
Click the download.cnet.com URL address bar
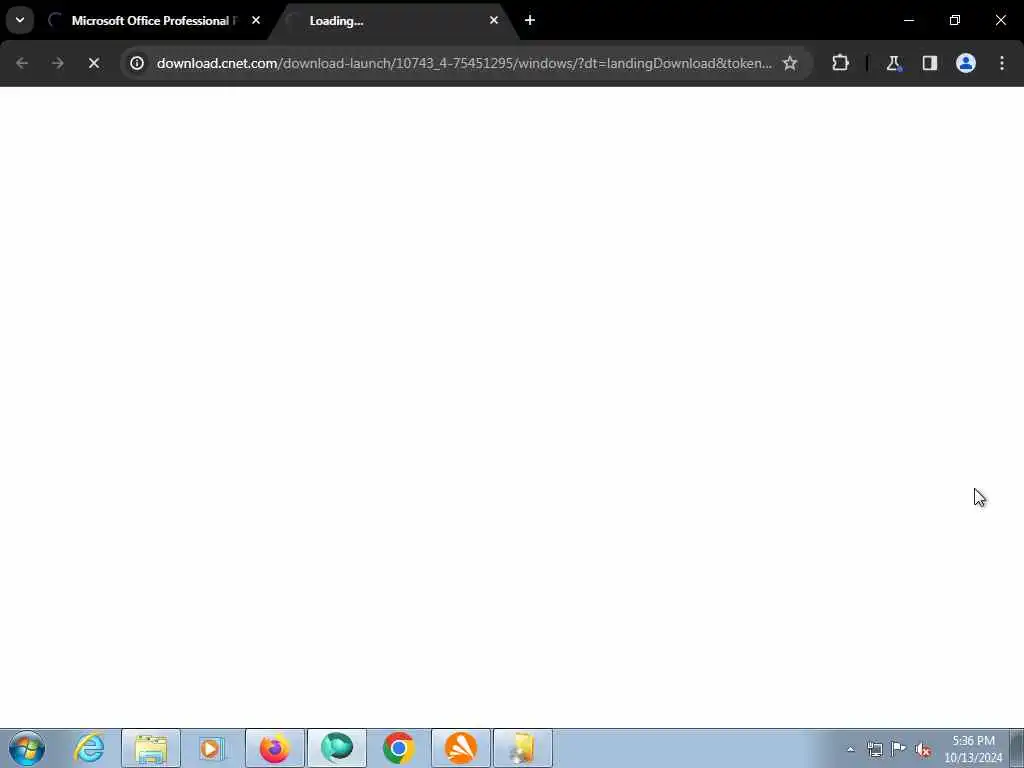click(464, 63)
